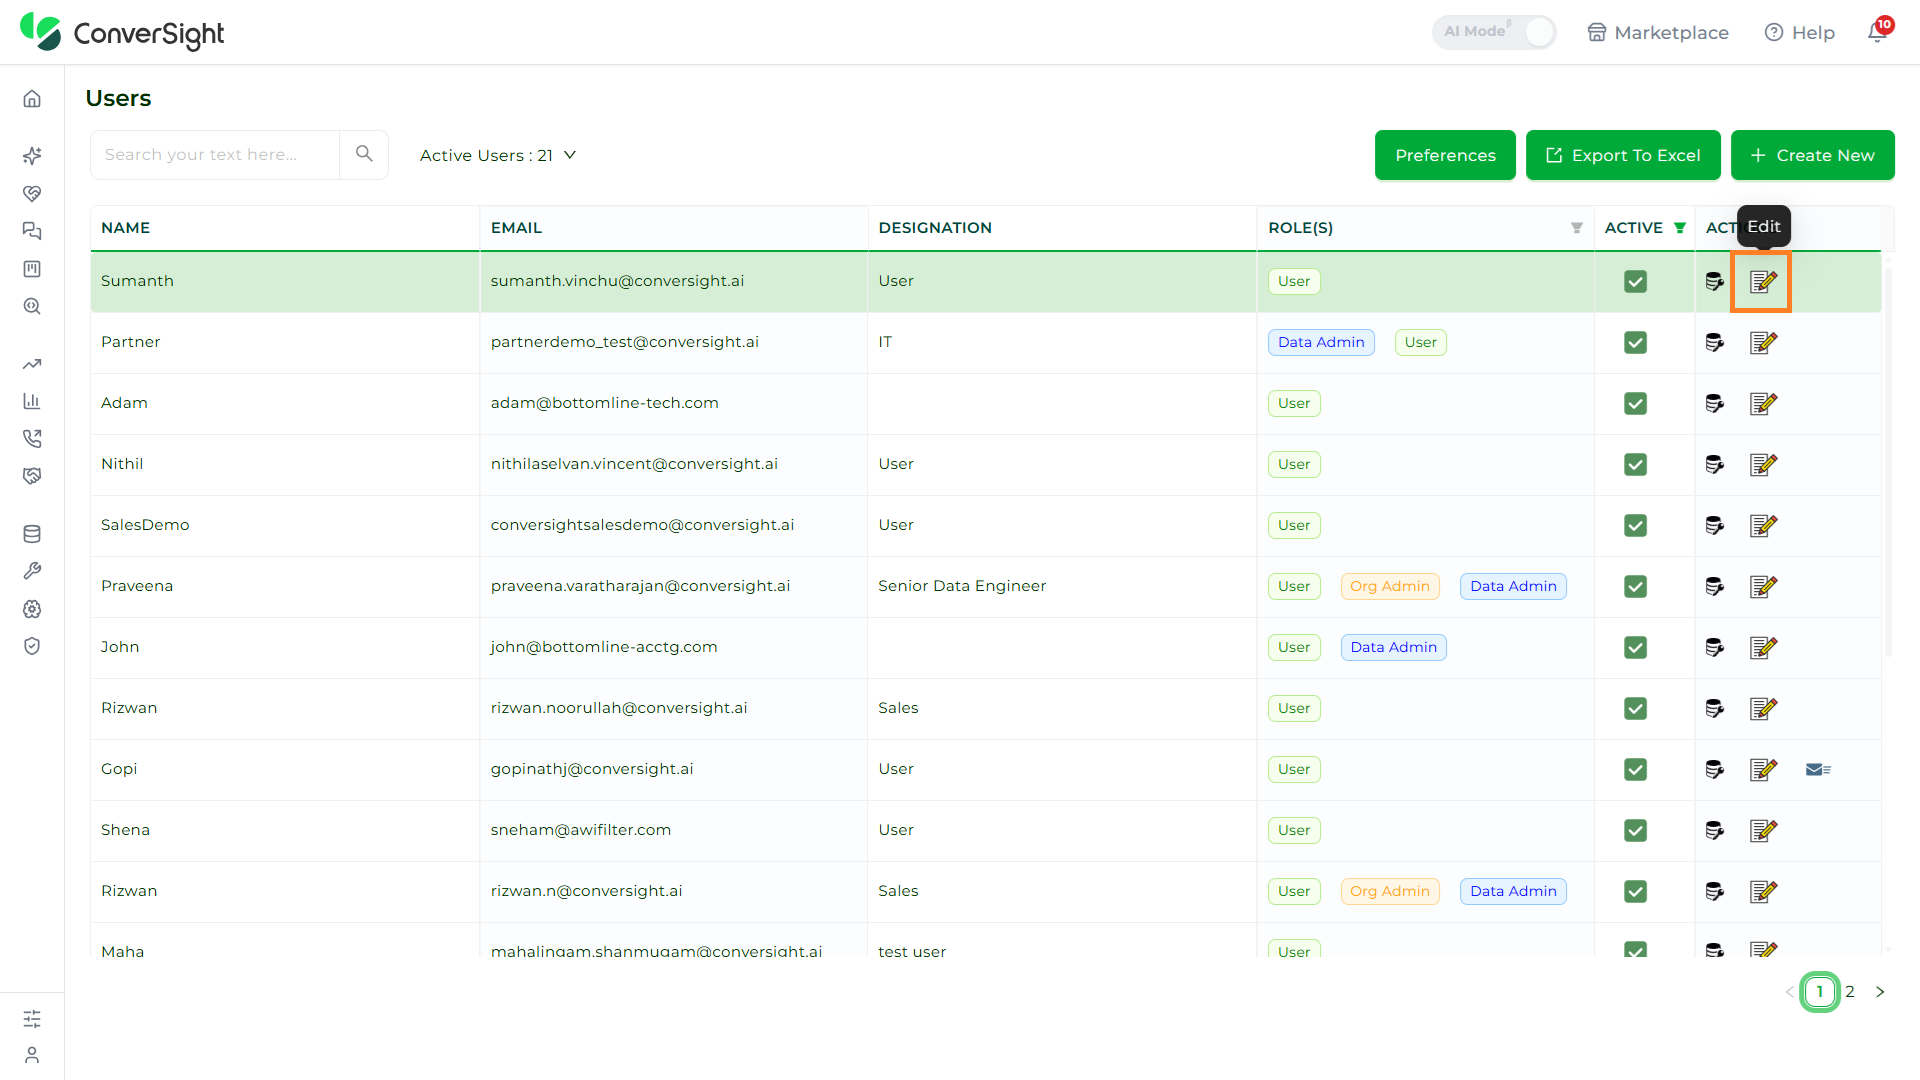The height and width of the screenshot is (1080, 1920).
Task: Open the wrench tools sidebar icon
Action: pyautogui.click(x=32, y=571)
